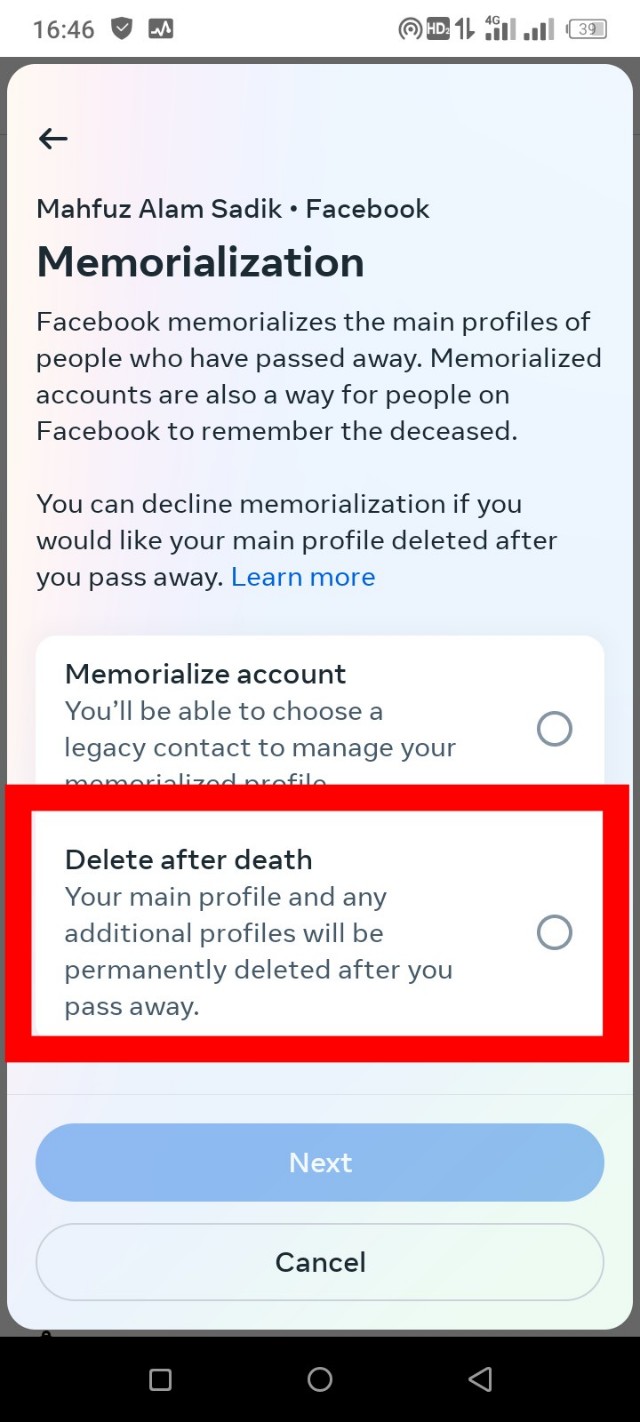Tap the status bar clock showing 16:46

click(63, 29)
